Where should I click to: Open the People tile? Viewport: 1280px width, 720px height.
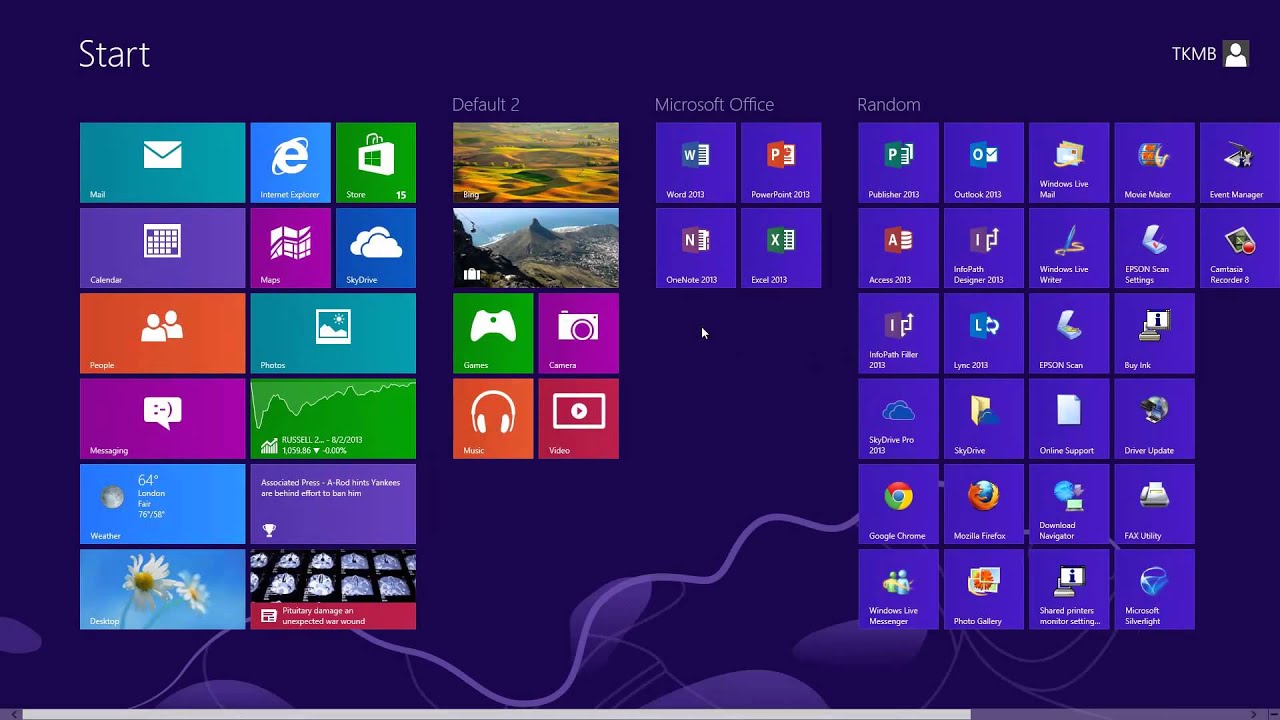162,333
